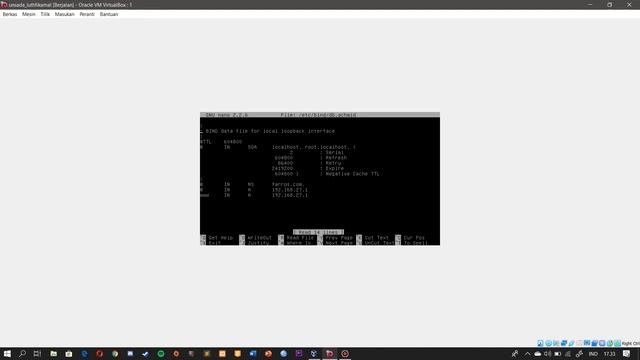Screen dimensions: 640x360
Task: Click 'localhost. root.localhost.' SOA text
Action: coord(313,147)
